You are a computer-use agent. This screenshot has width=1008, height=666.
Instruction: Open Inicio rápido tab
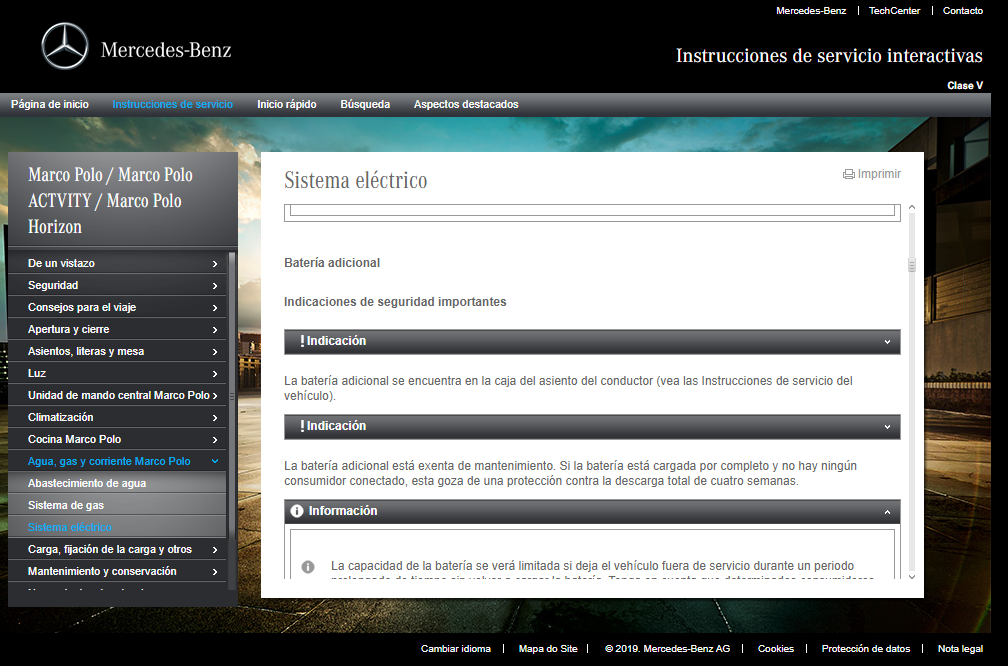(287, 104)
